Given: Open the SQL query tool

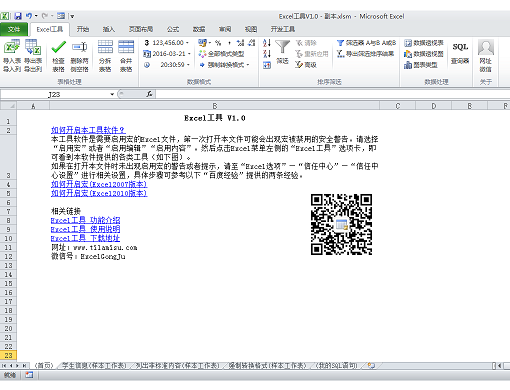Looking at the screenshot, I should pos(460,53).
